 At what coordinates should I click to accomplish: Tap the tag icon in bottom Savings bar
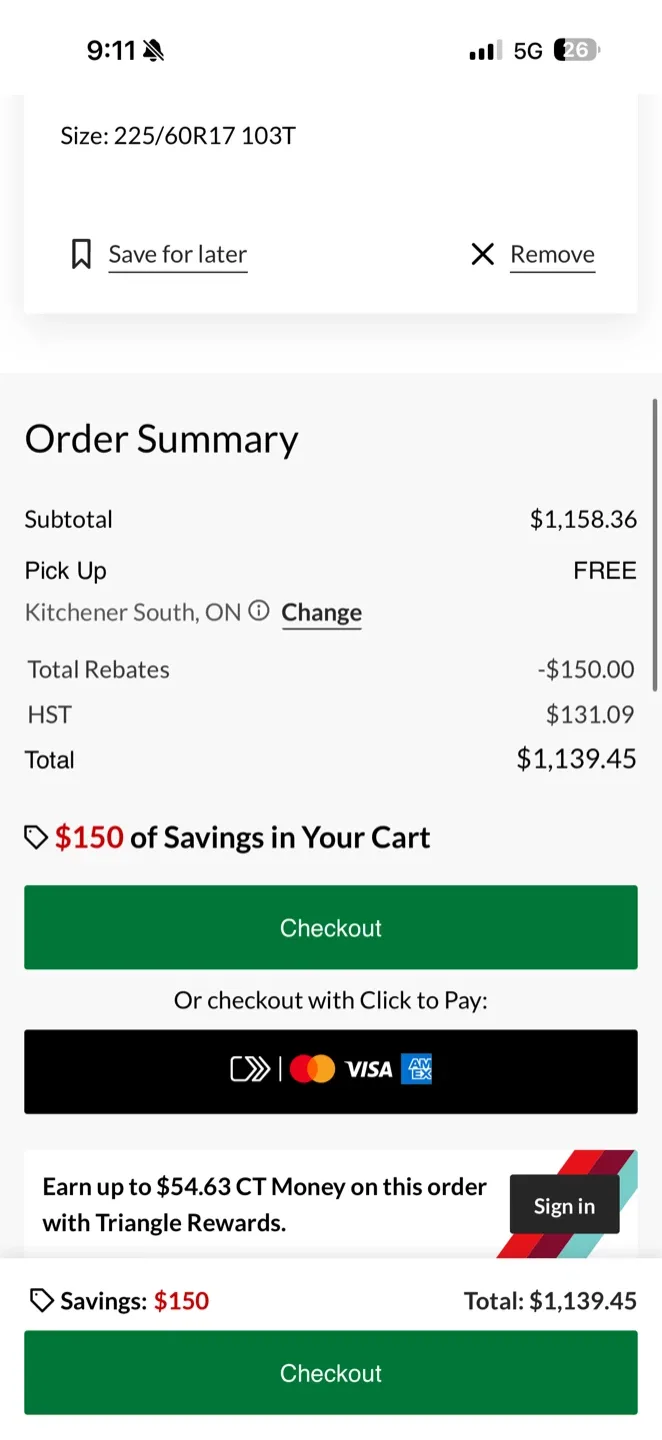point(41,1300)
